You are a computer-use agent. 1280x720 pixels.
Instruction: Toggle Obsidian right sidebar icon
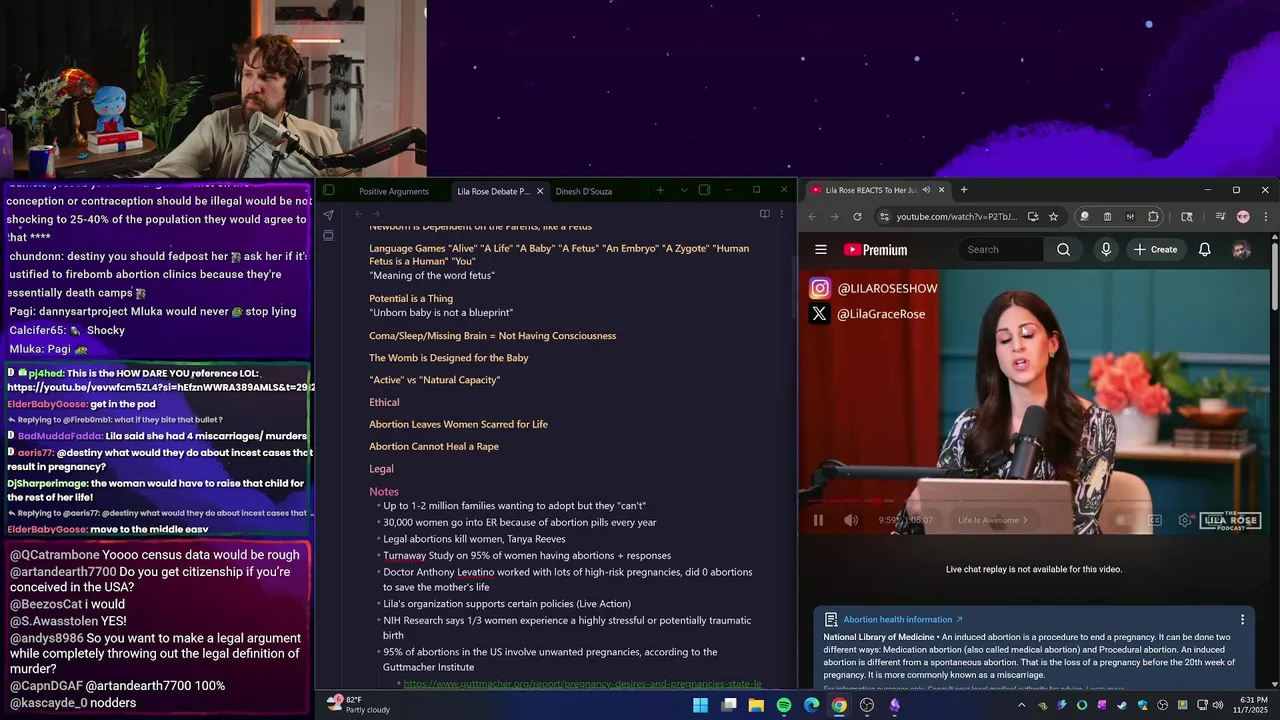(x=704, y=190)
